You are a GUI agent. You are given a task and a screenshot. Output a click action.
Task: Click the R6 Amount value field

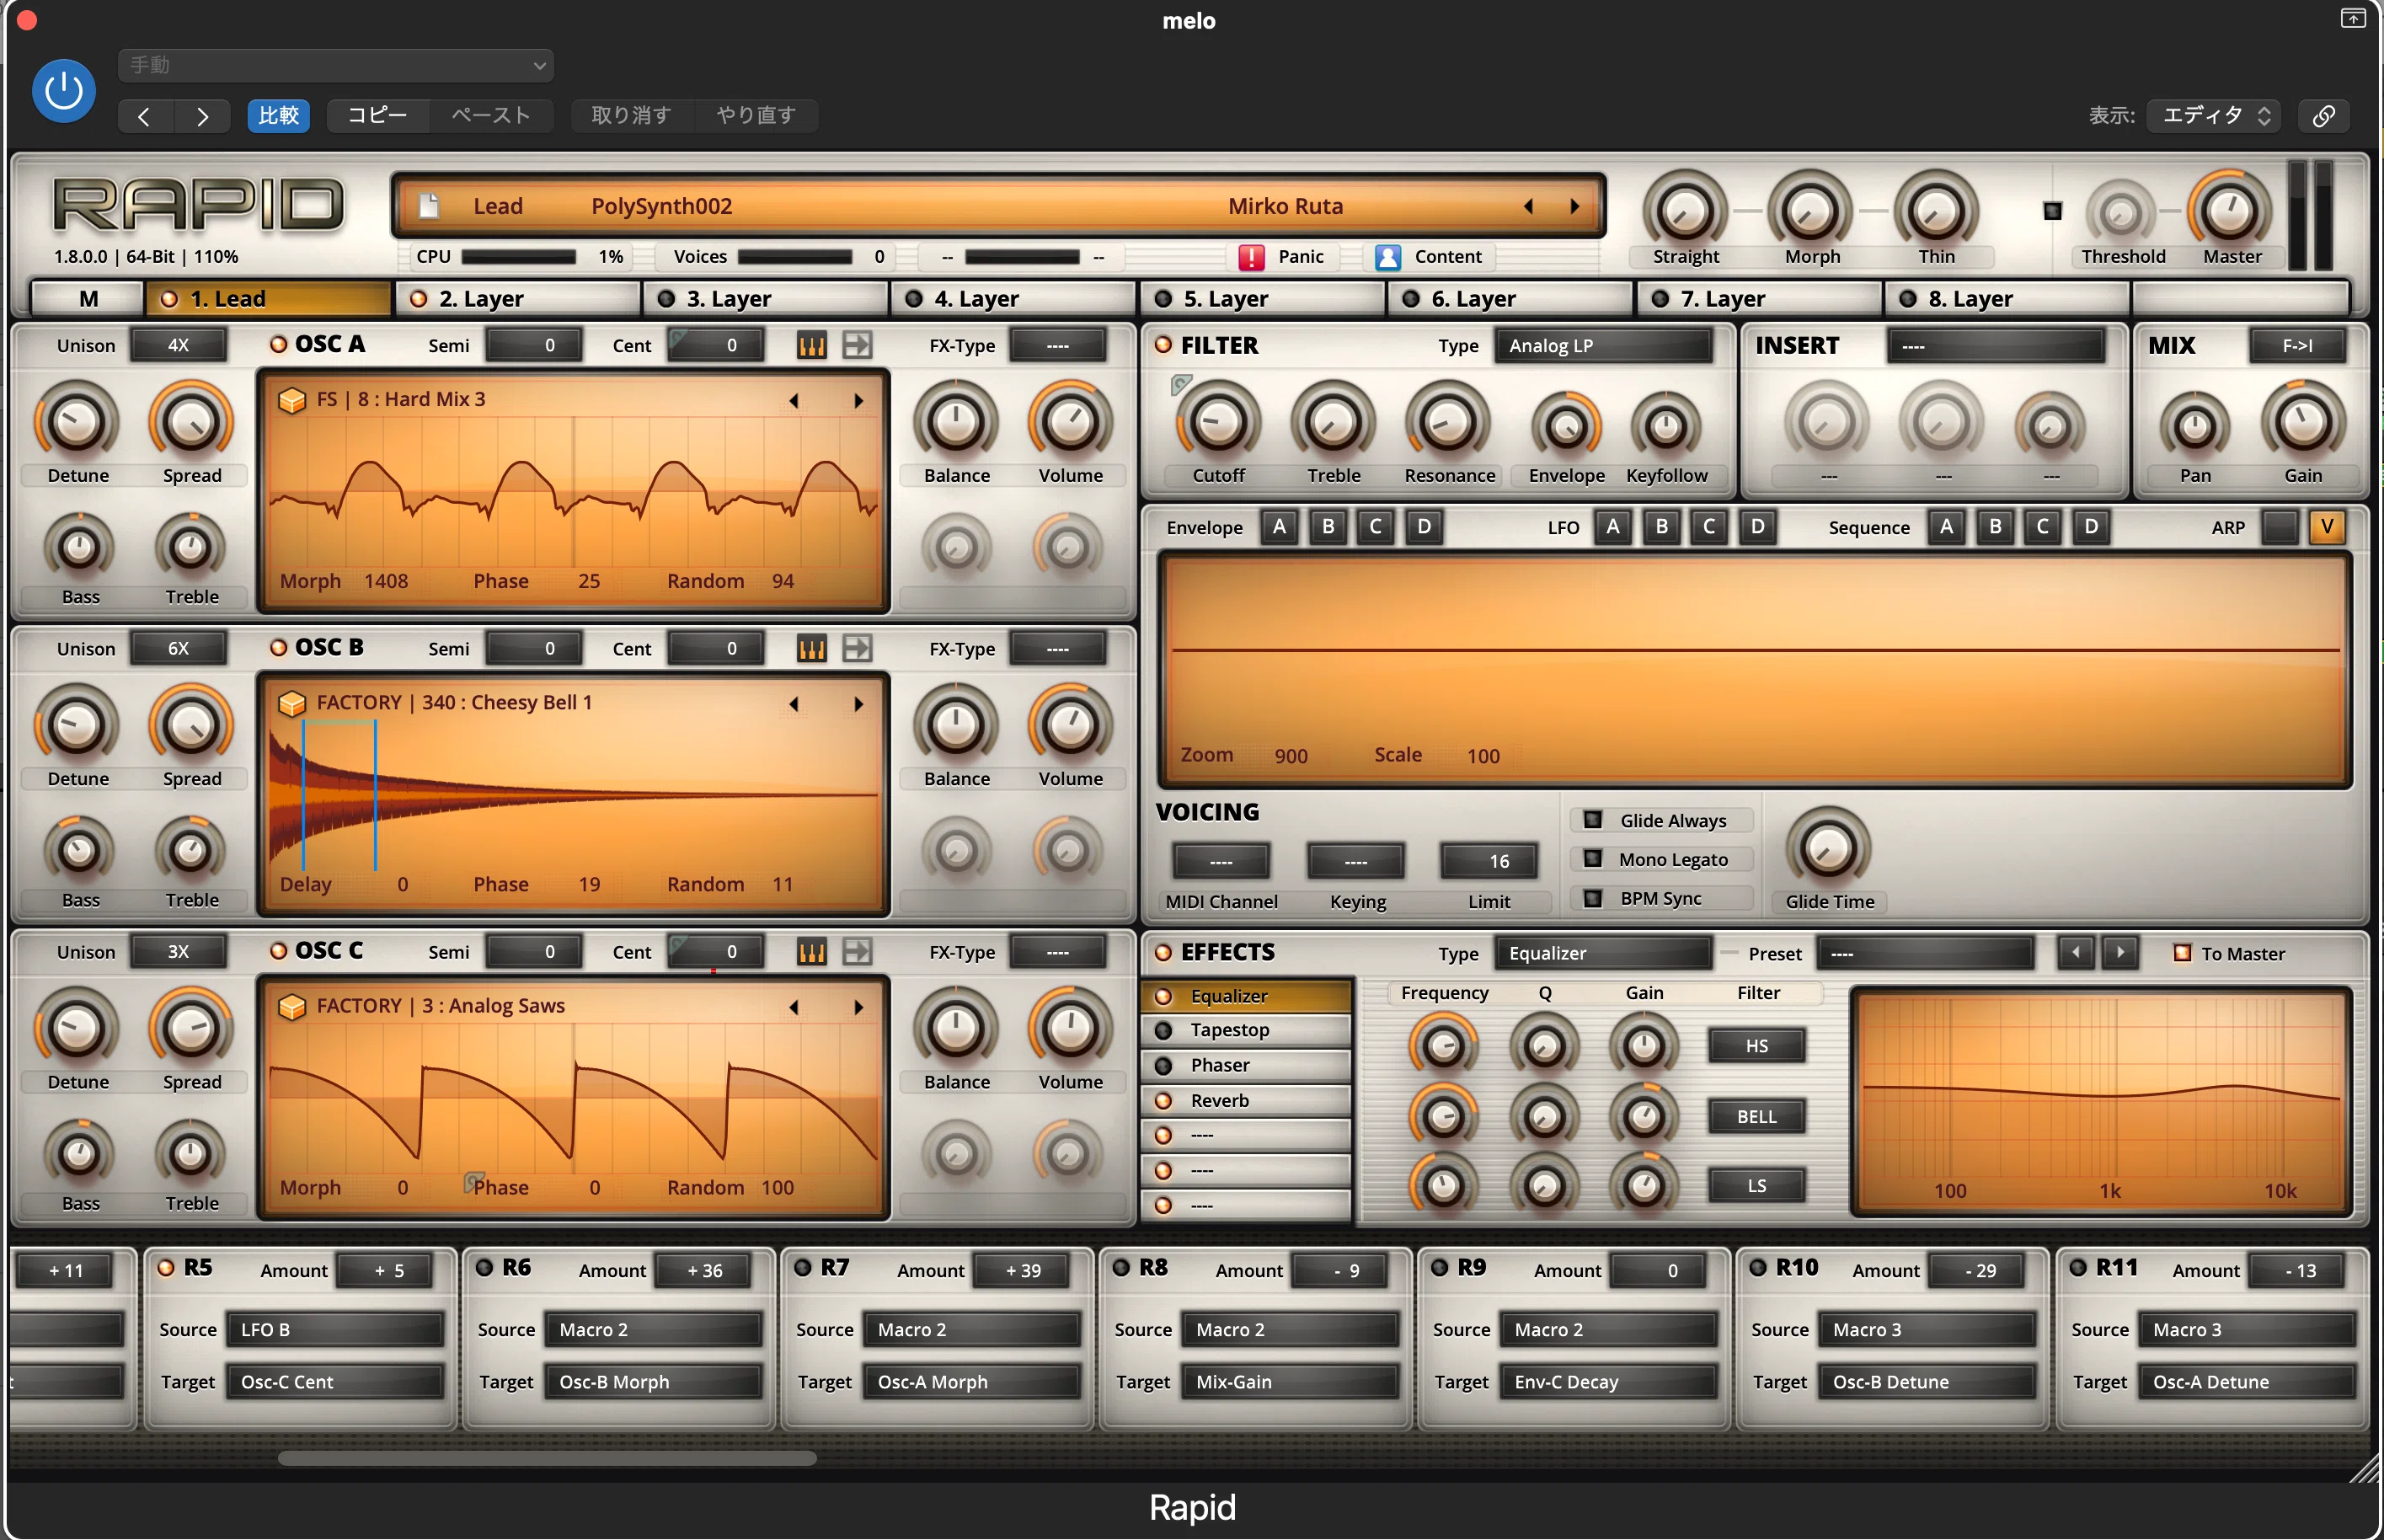(704, 1271)
